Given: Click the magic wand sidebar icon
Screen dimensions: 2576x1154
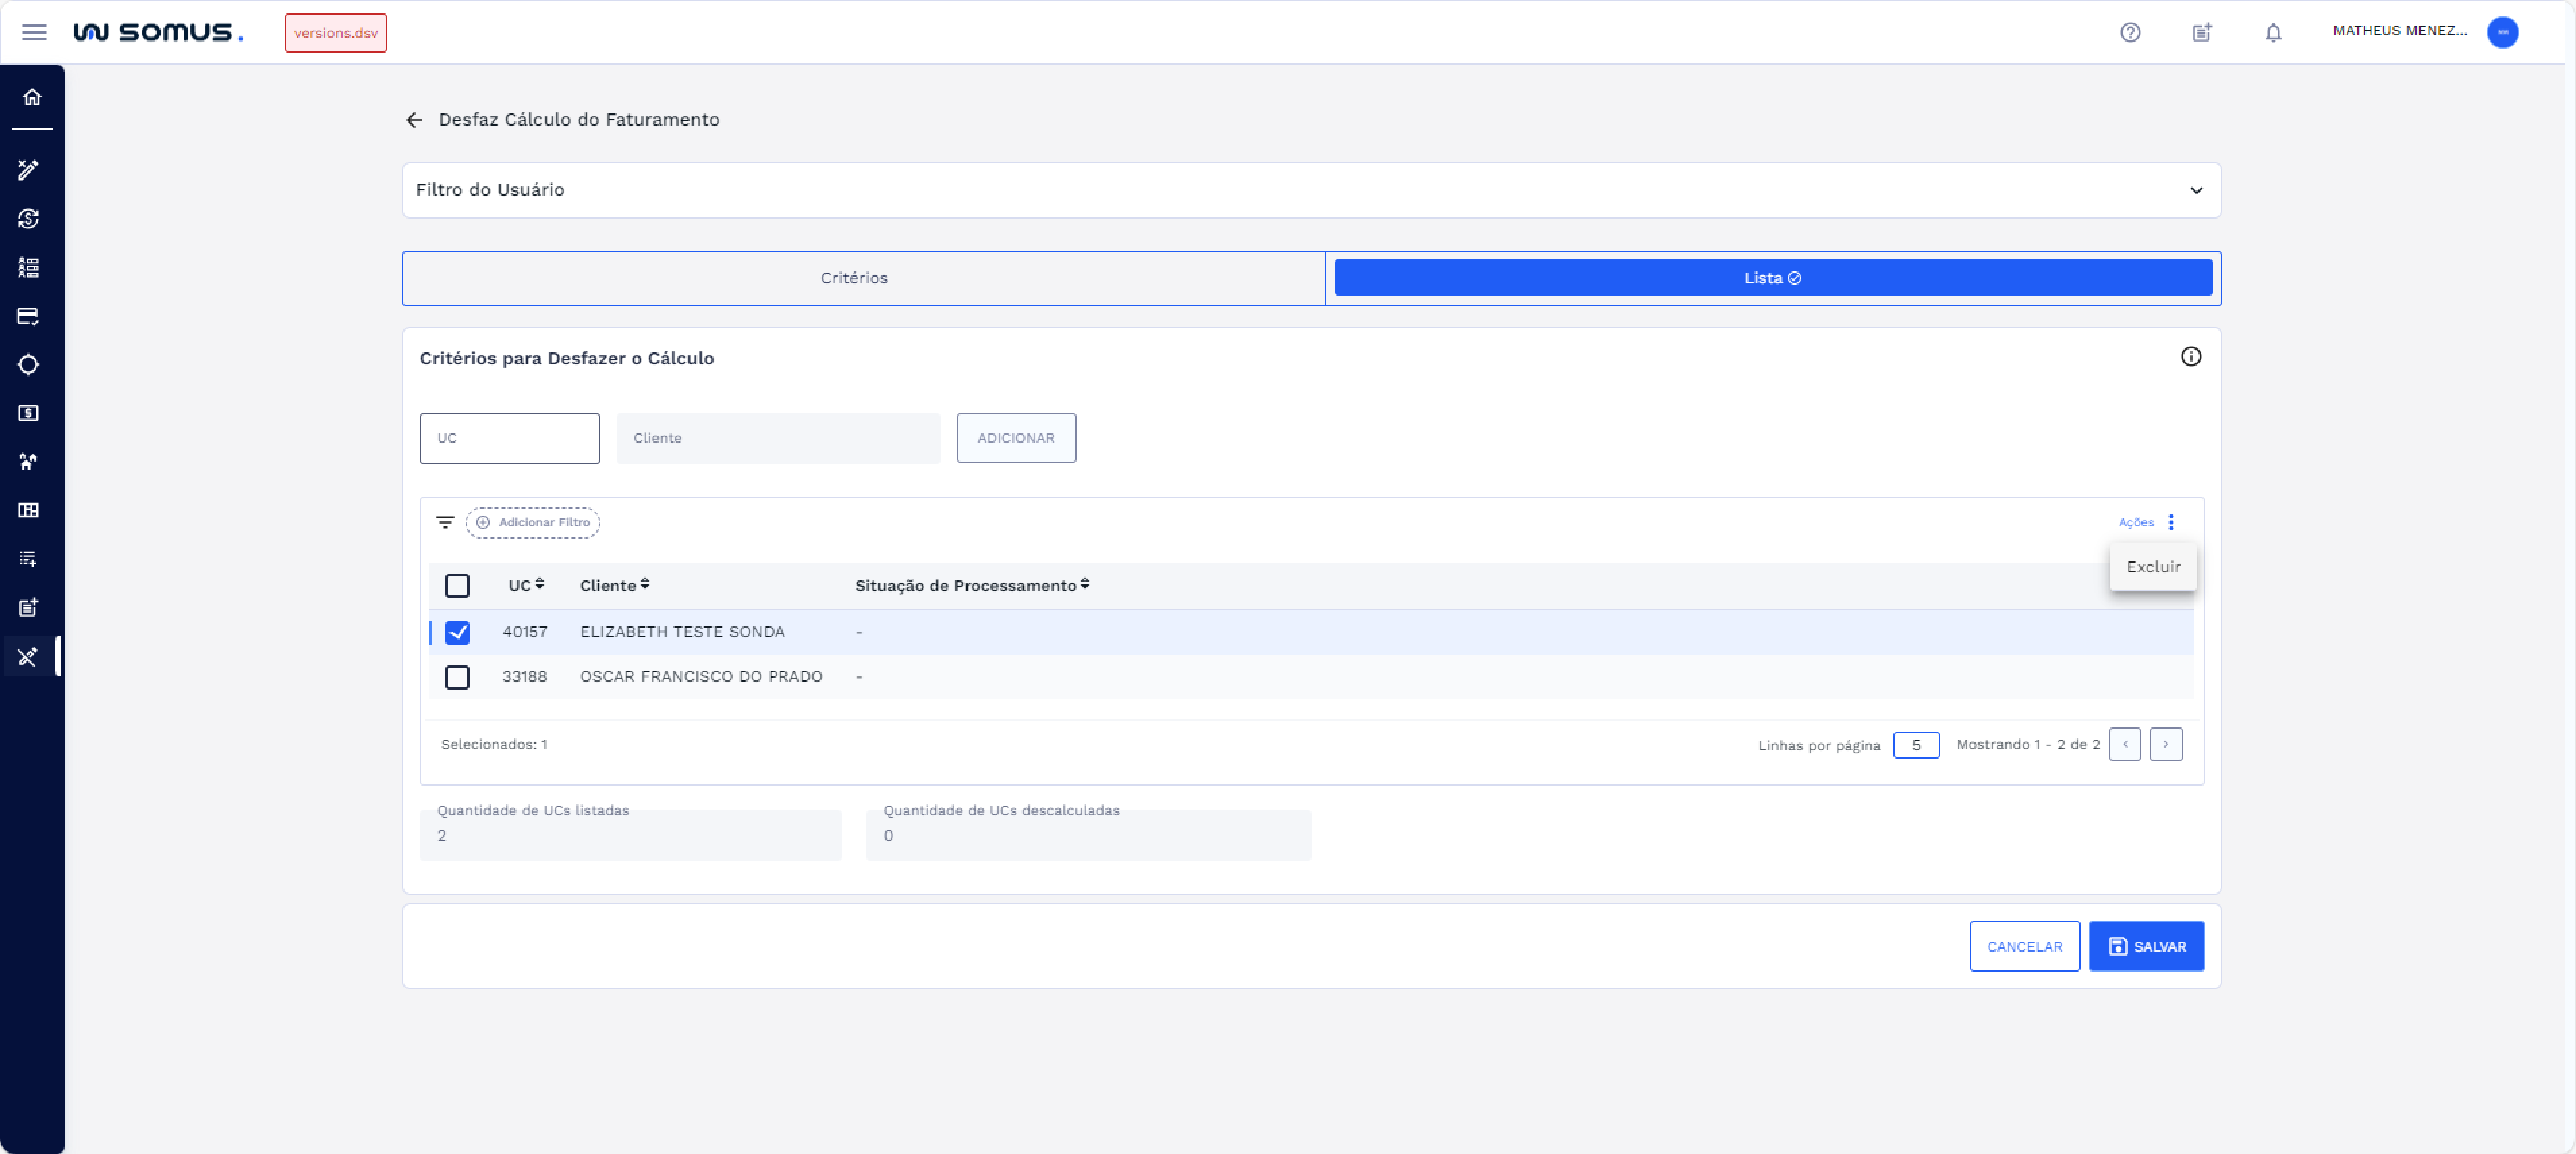Looking at the screenshot, I should [28, 169].
